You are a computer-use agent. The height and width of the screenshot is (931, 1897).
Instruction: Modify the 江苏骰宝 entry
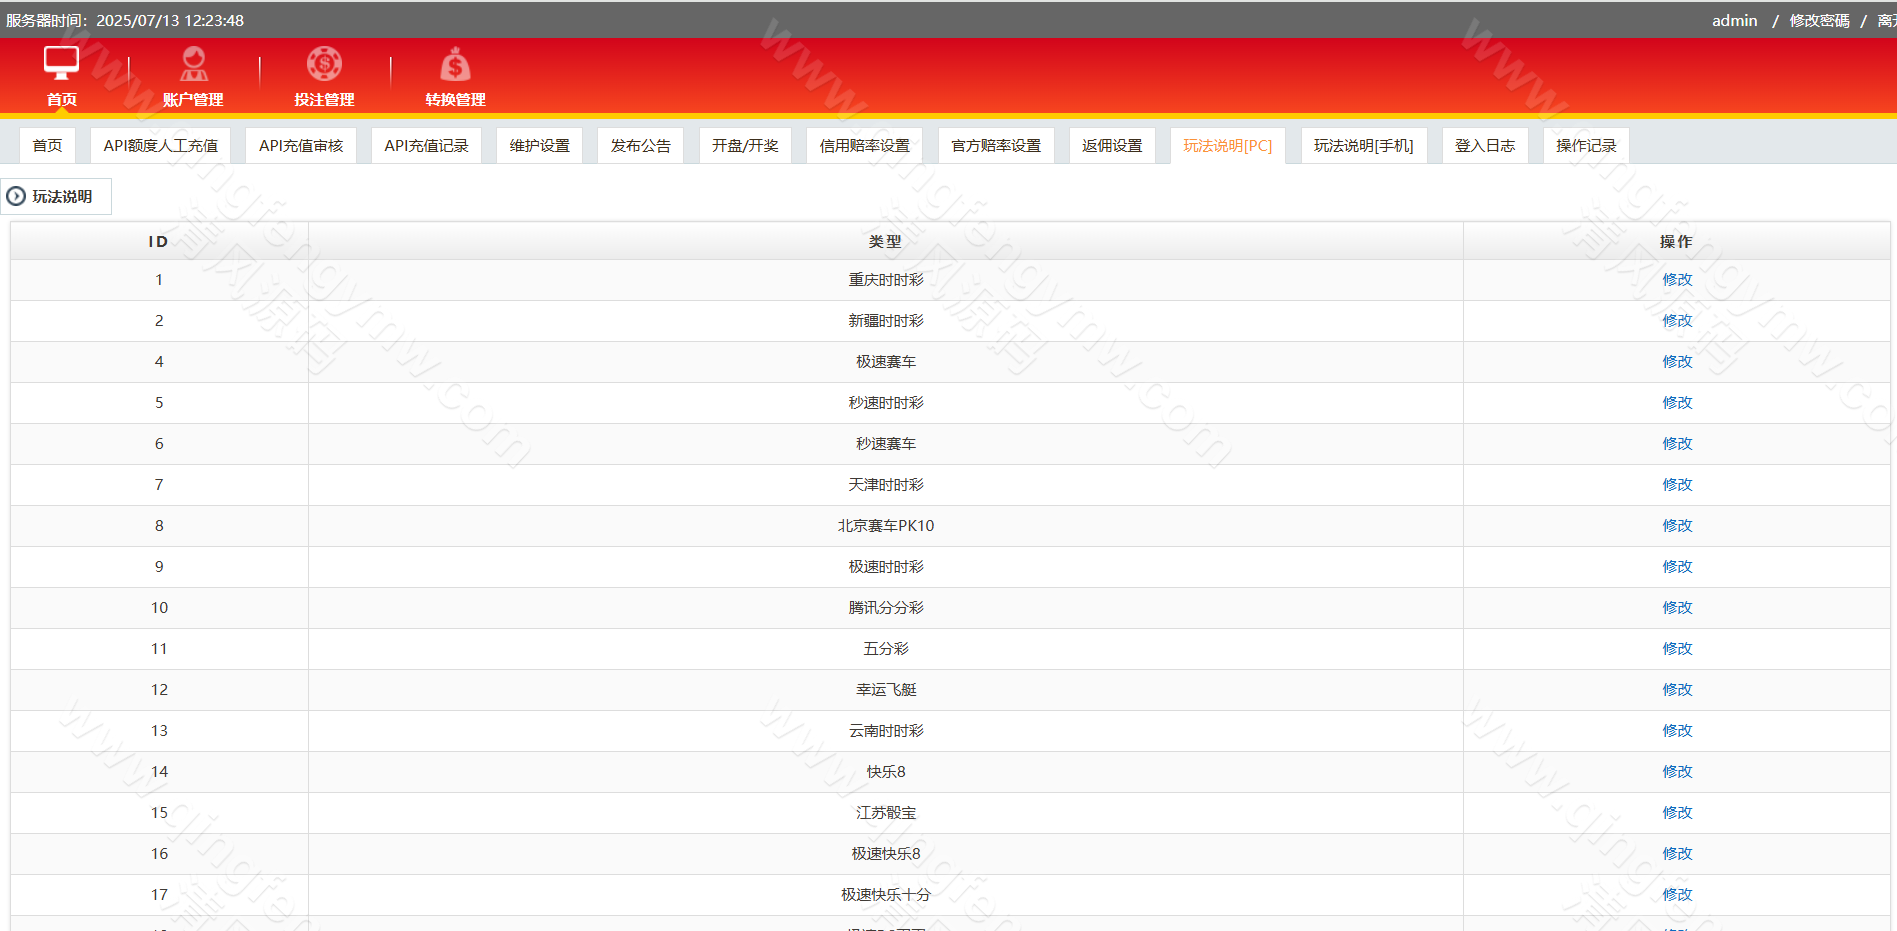1677,813
